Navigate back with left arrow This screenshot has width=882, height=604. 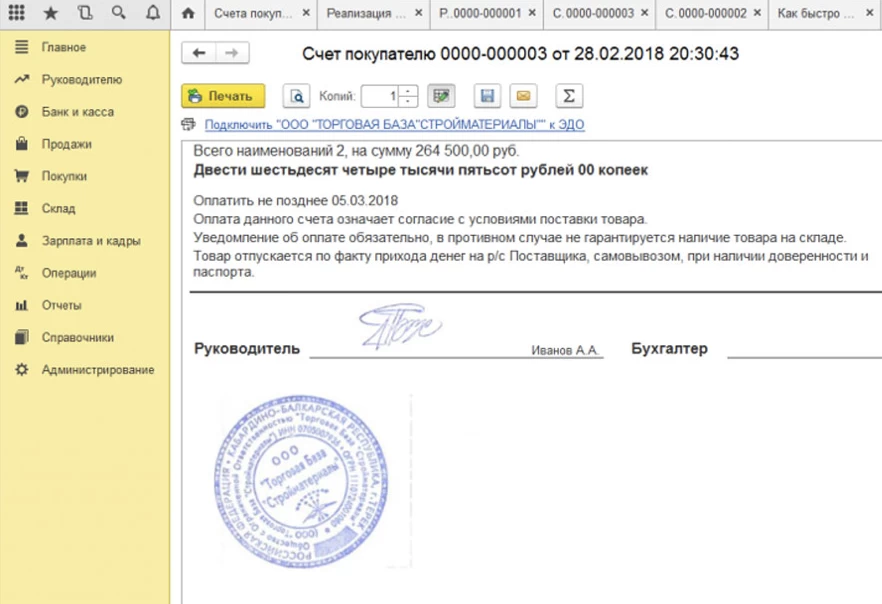[199, 54]
